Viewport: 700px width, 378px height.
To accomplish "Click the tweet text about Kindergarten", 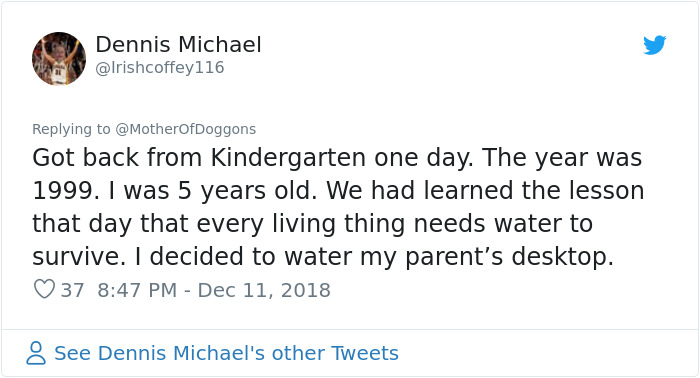I will (338, 207).
